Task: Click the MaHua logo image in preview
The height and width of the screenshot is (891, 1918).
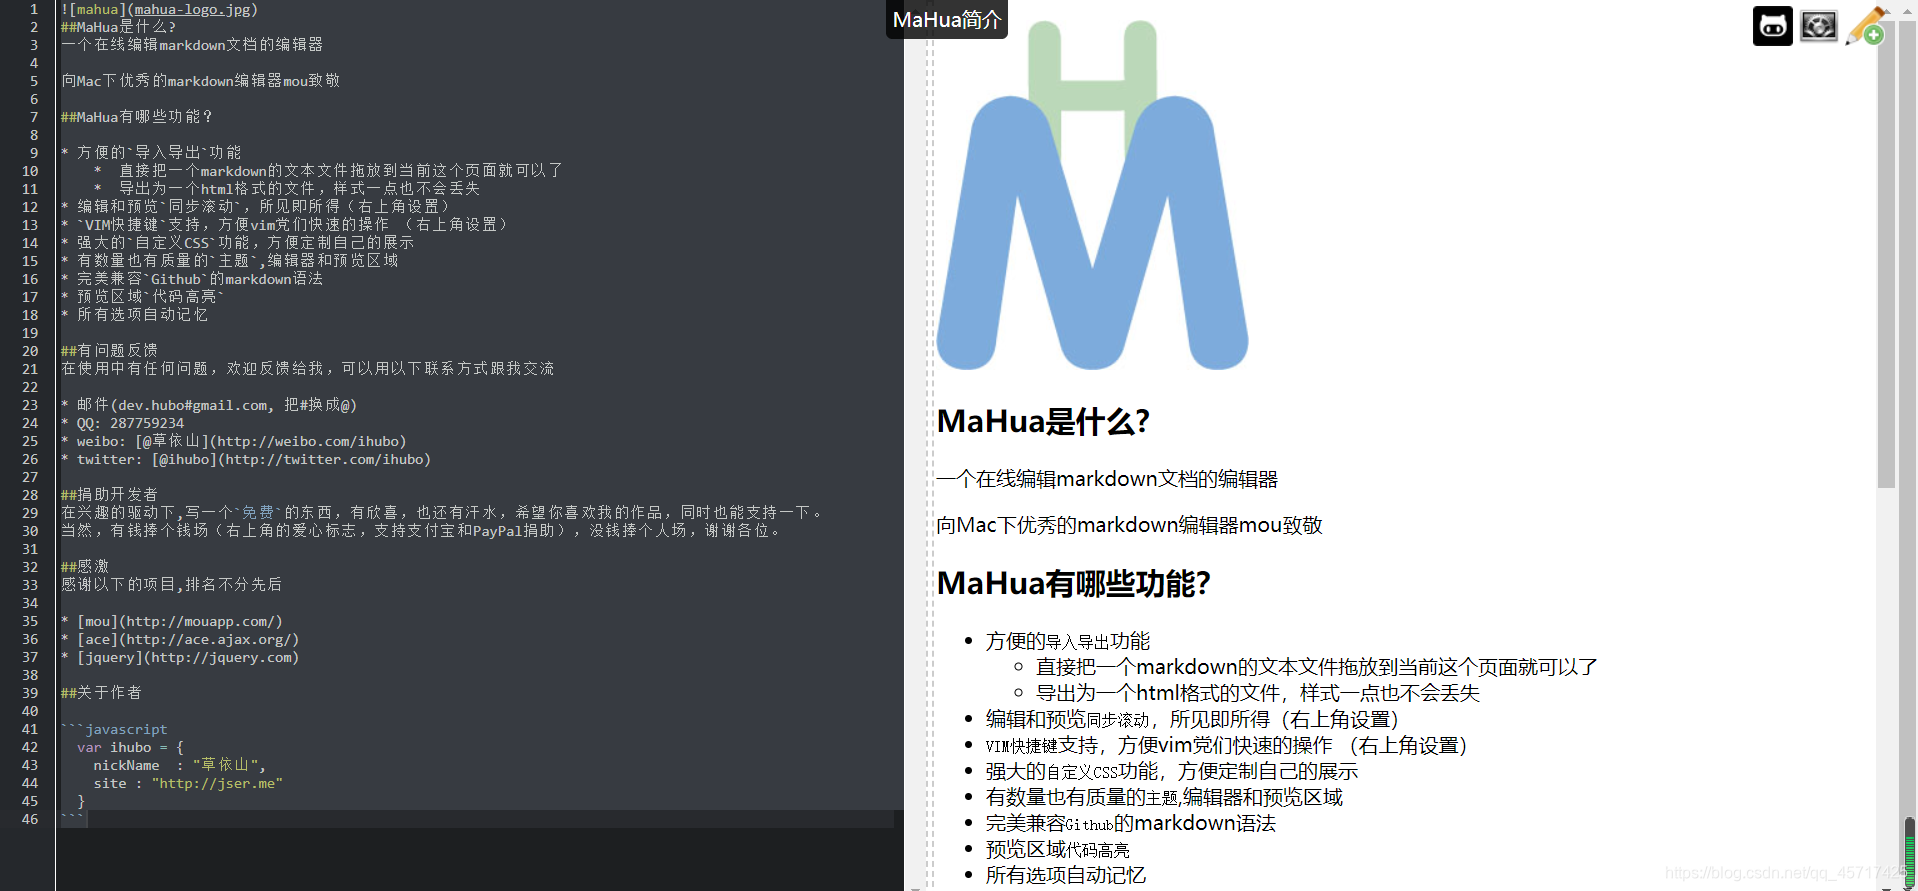Action: (1092, 195)
